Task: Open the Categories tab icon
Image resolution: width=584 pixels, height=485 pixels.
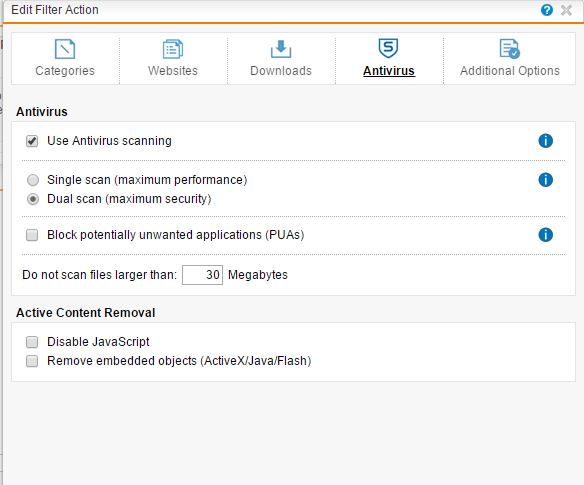Action: point(65,49)
